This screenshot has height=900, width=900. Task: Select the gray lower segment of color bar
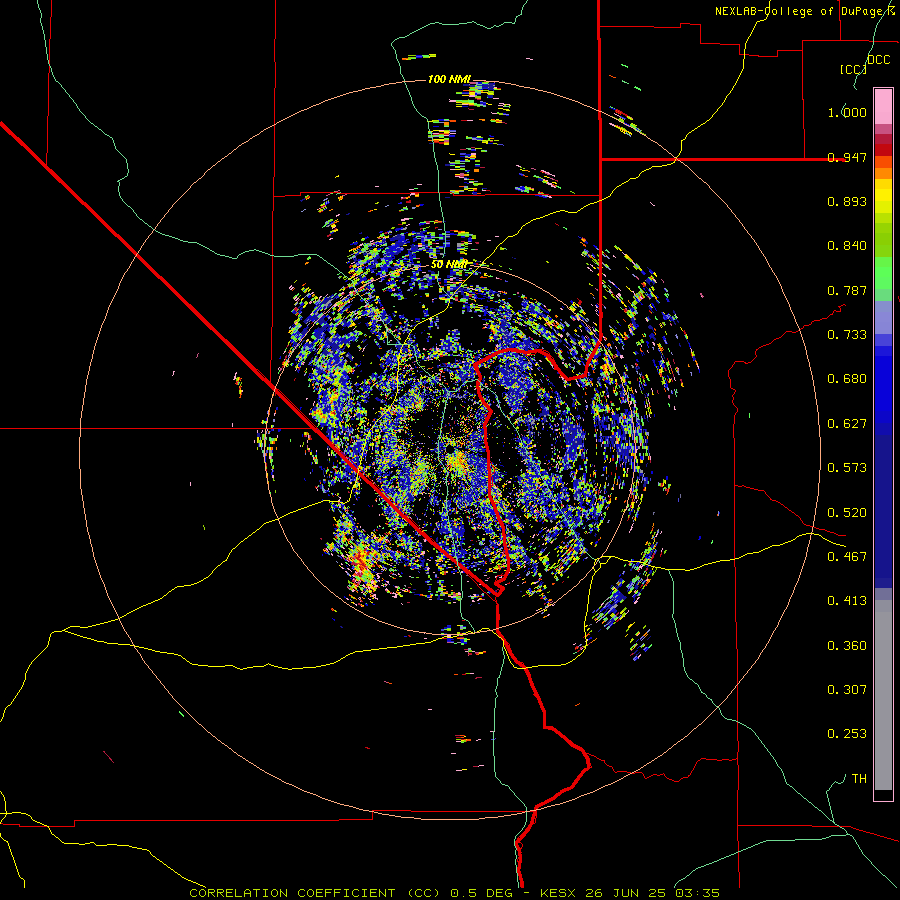[x=883, y=695]
